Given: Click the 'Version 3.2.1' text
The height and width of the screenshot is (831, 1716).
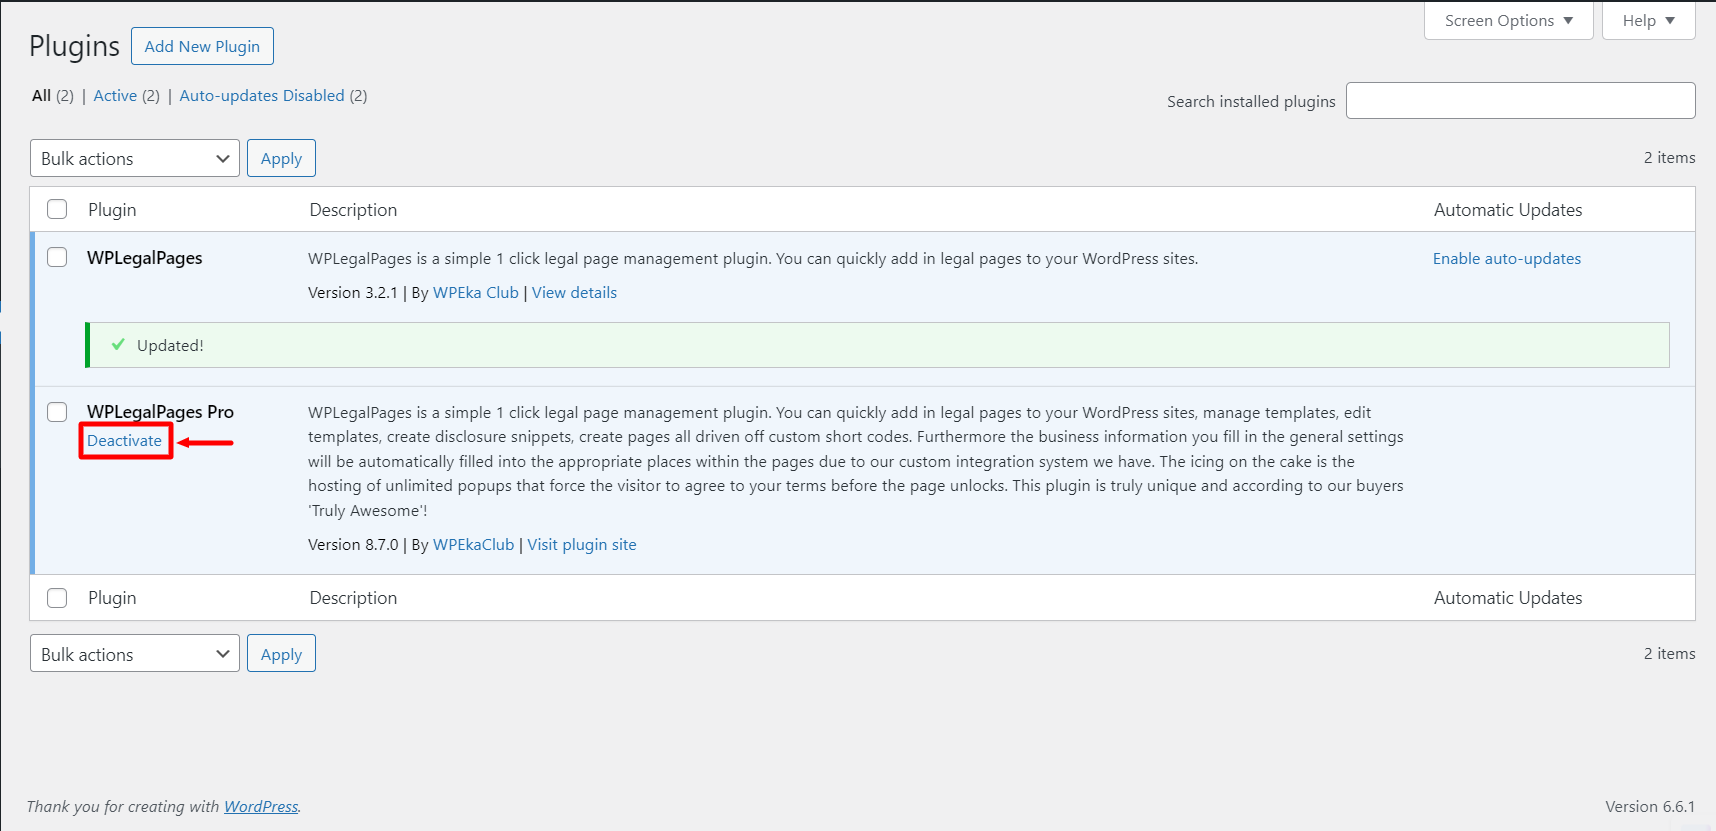Looking at the screenshot, I should point(353,293).
